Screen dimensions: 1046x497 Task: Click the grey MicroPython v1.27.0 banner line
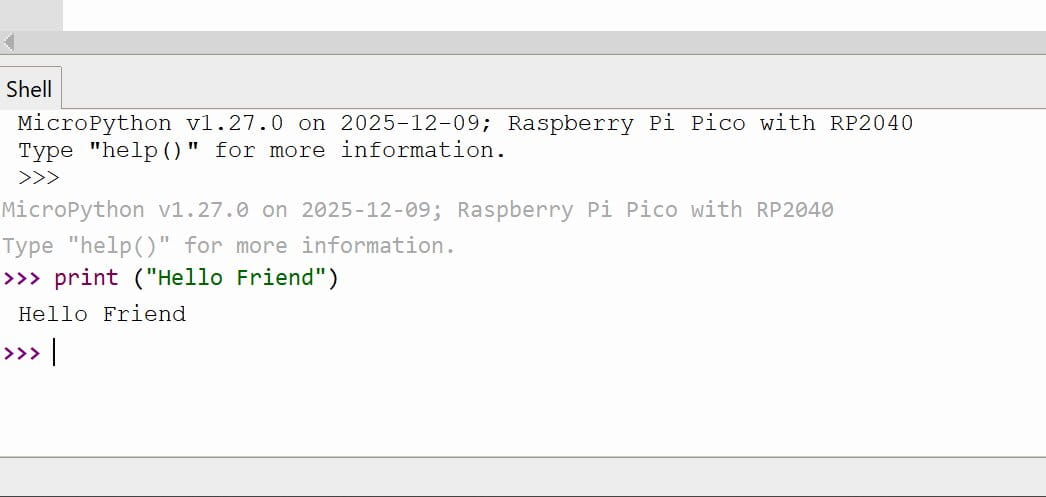[x=417, y=210]
